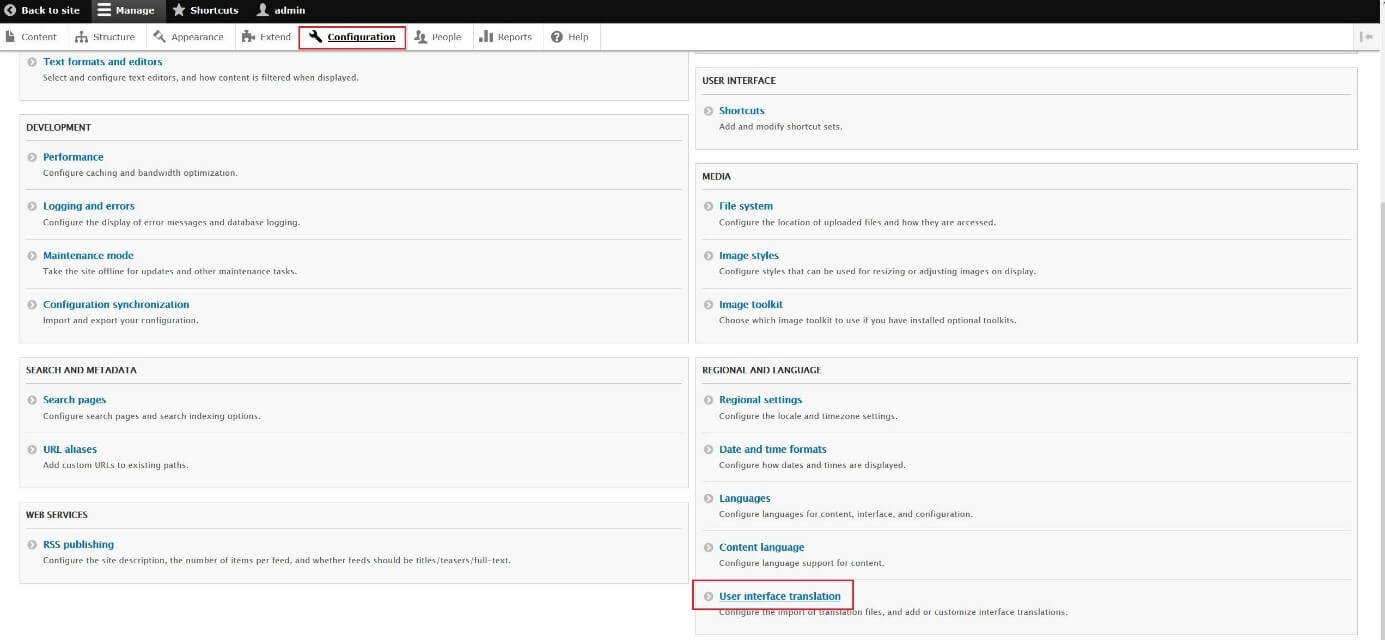This screenshot has width=1385, height=640.
Task: Open the Performance settings link
Action: (x=73, y=157)
